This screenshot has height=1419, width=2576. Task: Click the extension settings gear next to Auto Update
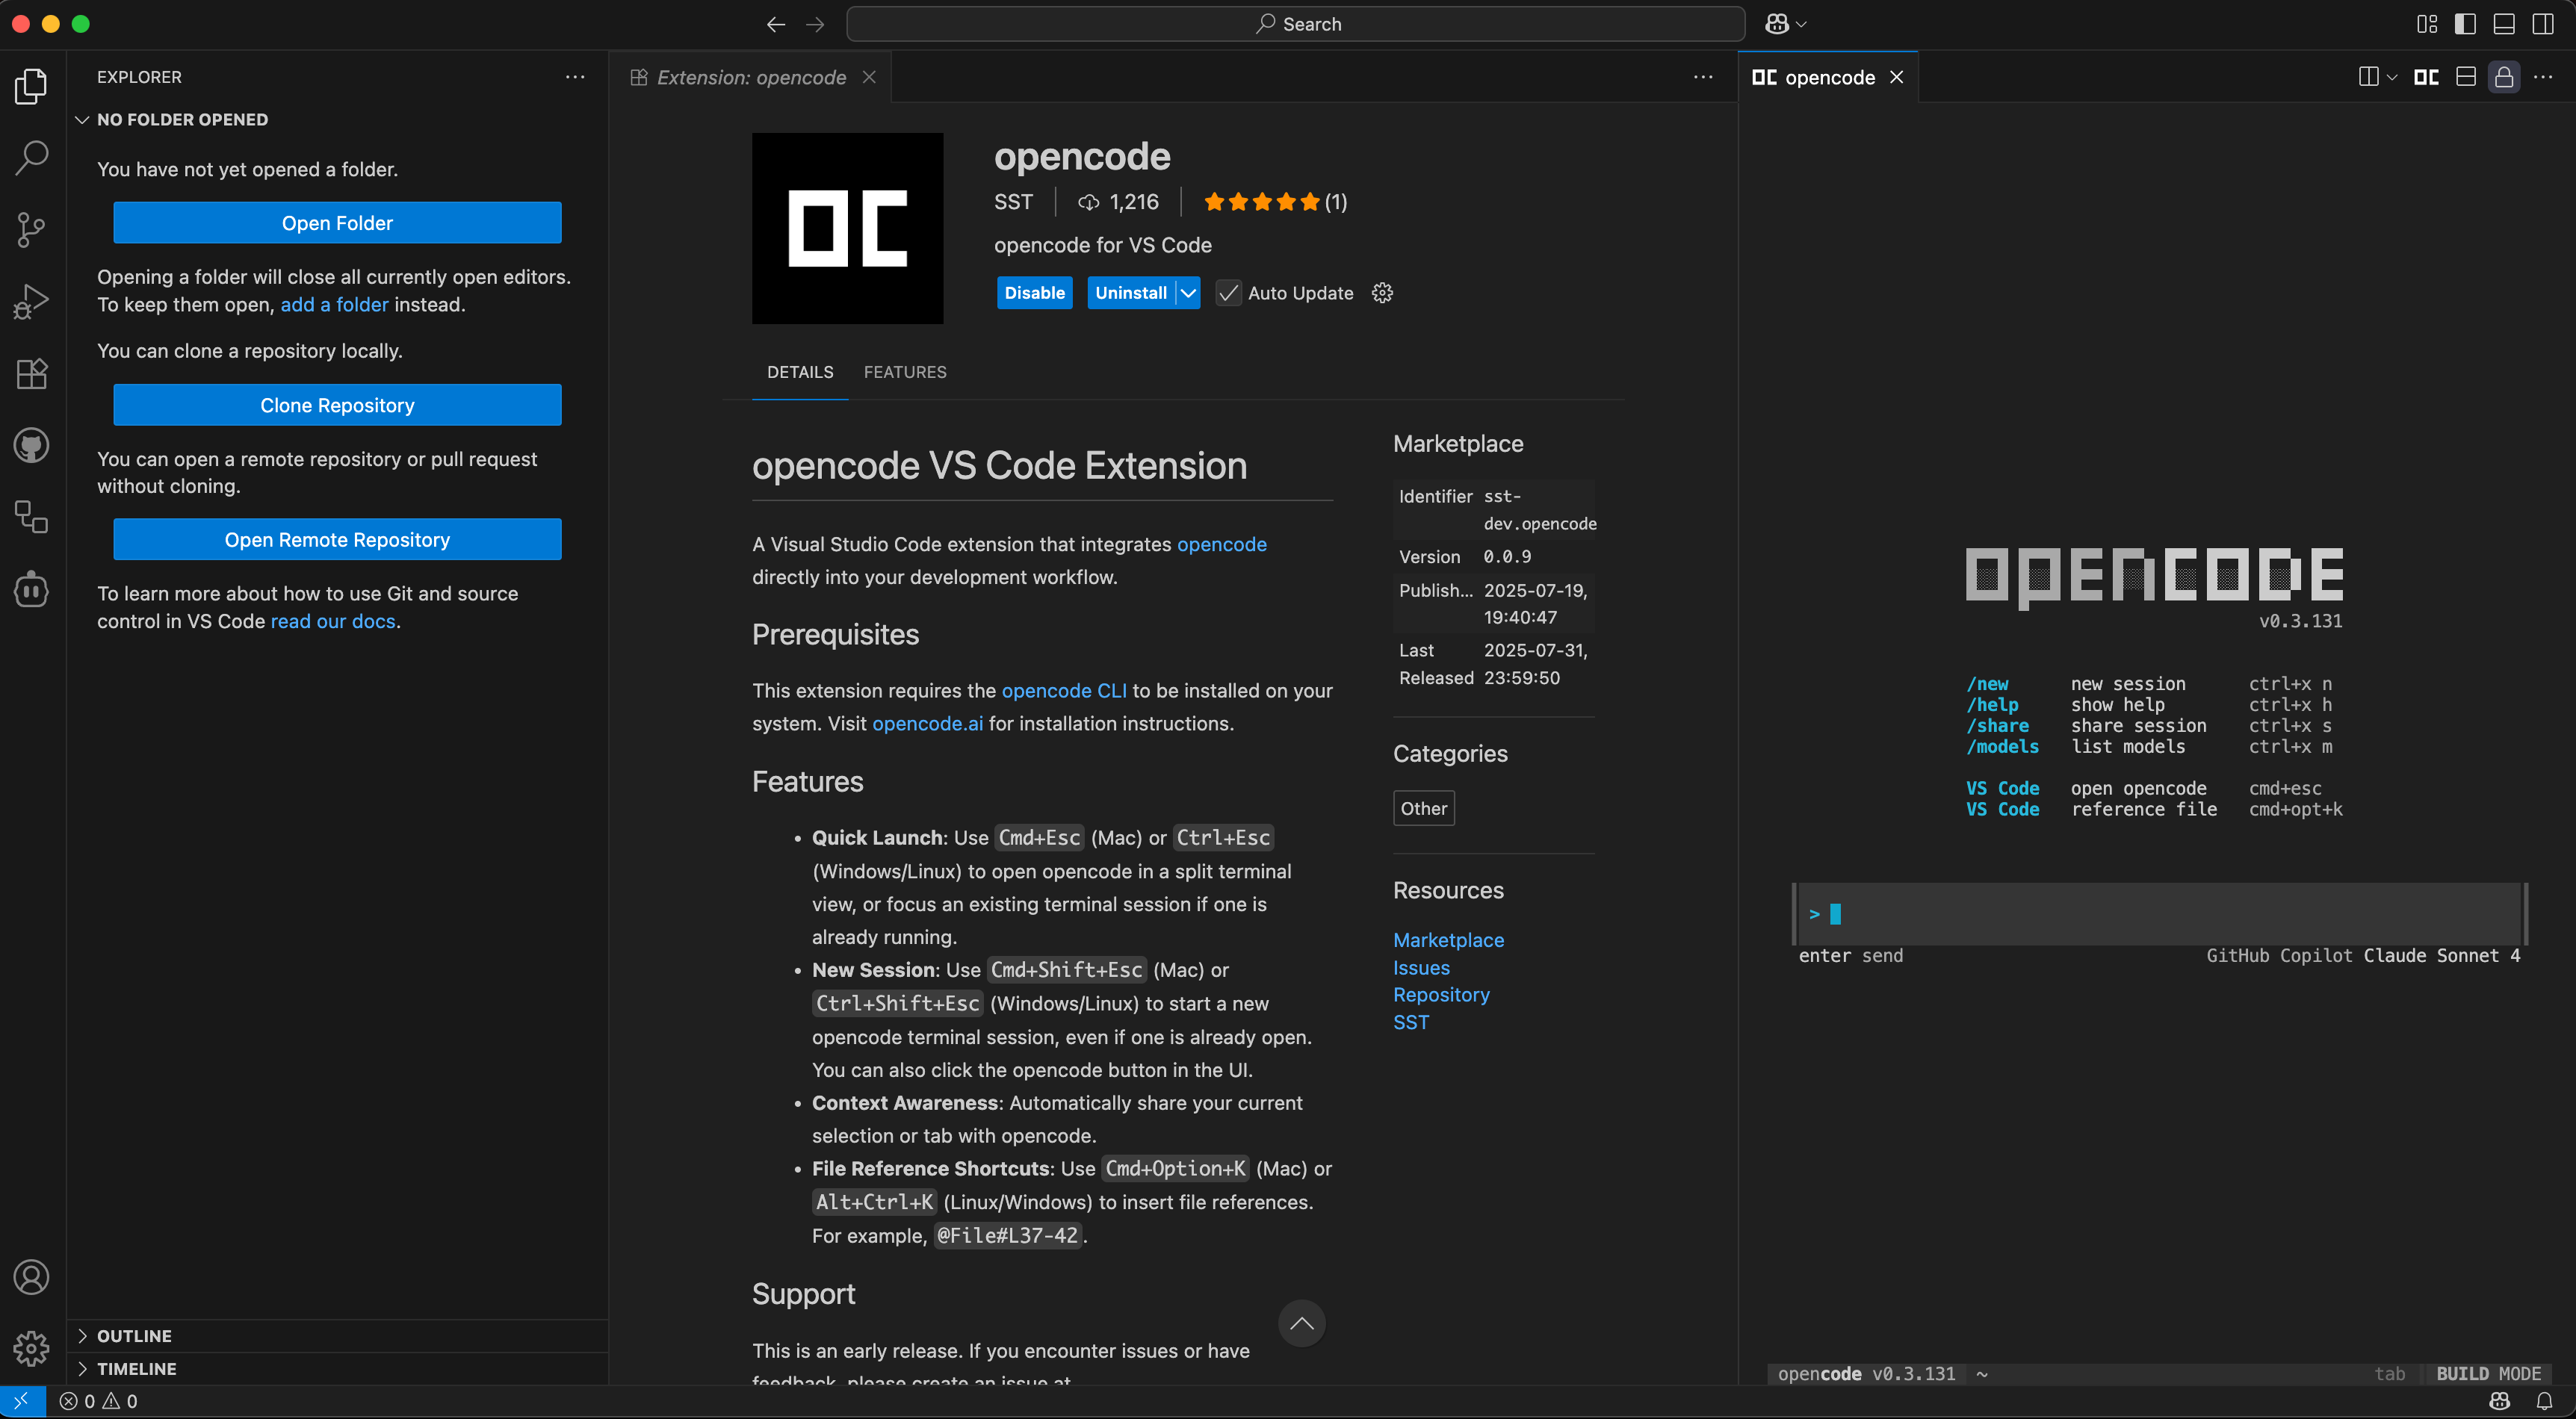point(1382,292)
